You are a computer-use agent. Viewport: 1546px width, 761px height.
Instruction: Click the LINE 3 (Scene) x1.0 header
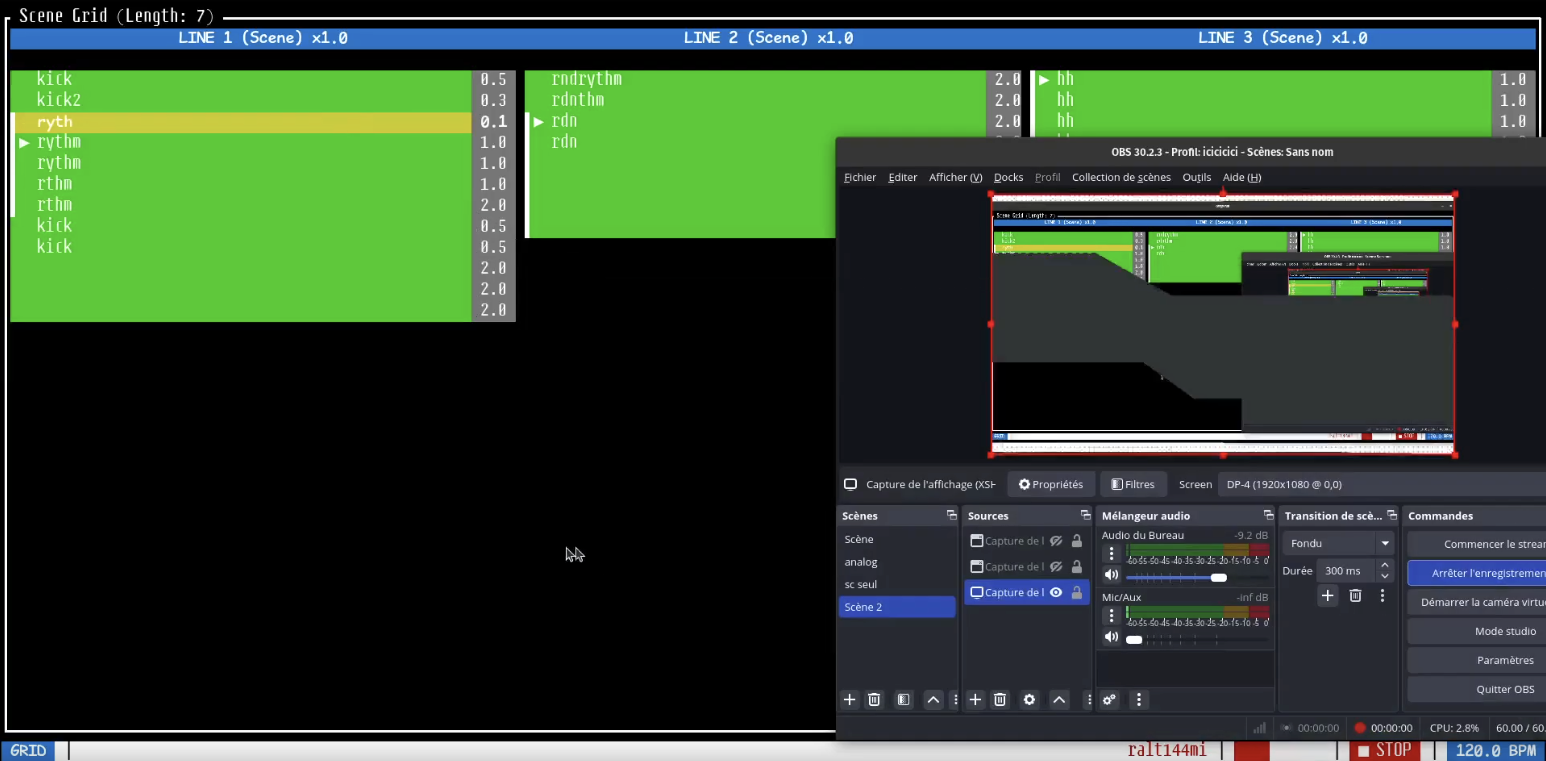point(1282,38)
